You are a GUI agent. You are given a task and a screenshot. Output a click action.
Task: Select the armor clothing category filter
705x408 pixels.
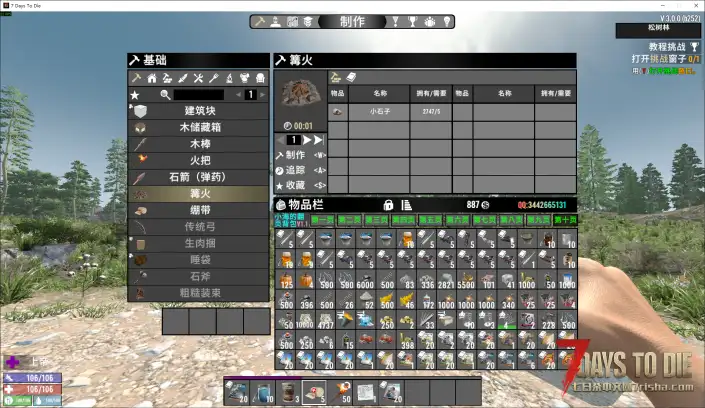245,78
